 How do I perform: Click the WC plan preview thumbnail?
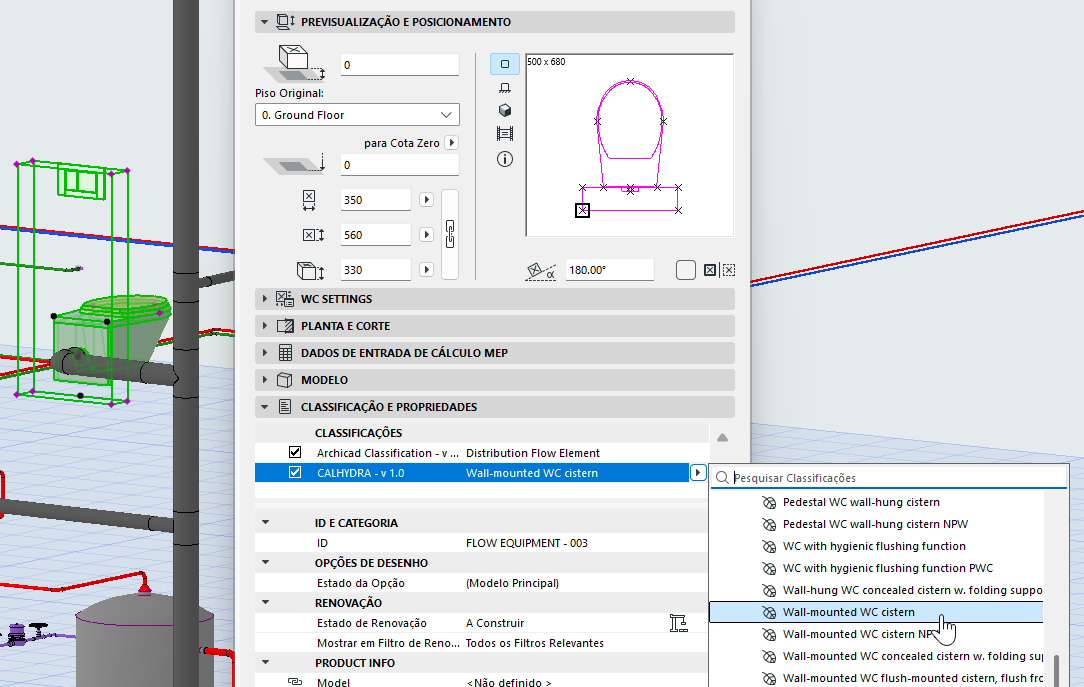(630, 145)
